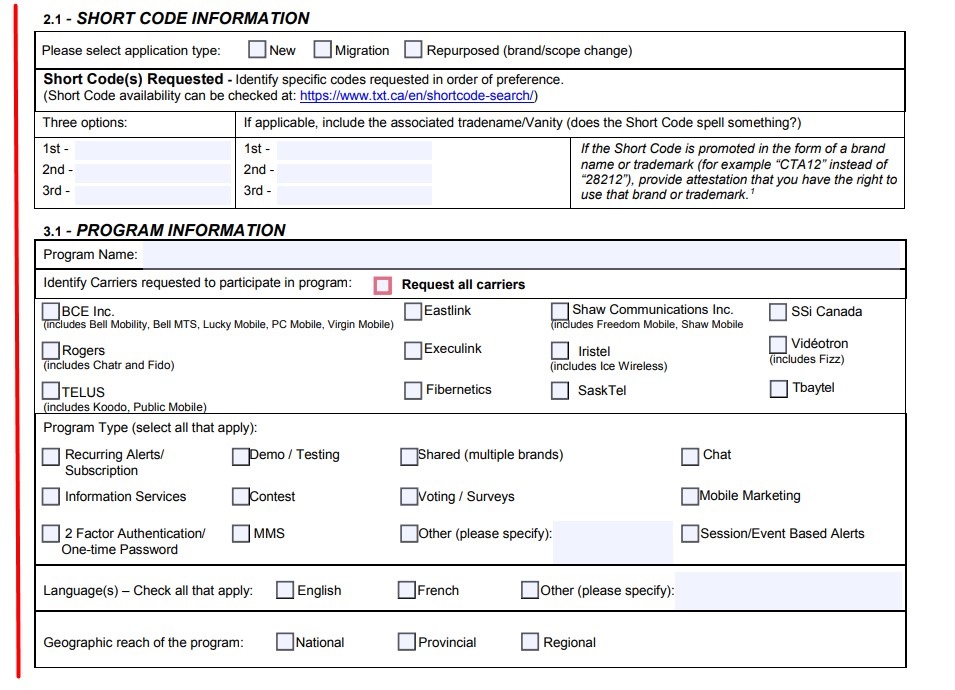Tick the Shaw Communications Inc. checkbox
This screenshot has width=955, height=690.
click(x=560, y=311)
